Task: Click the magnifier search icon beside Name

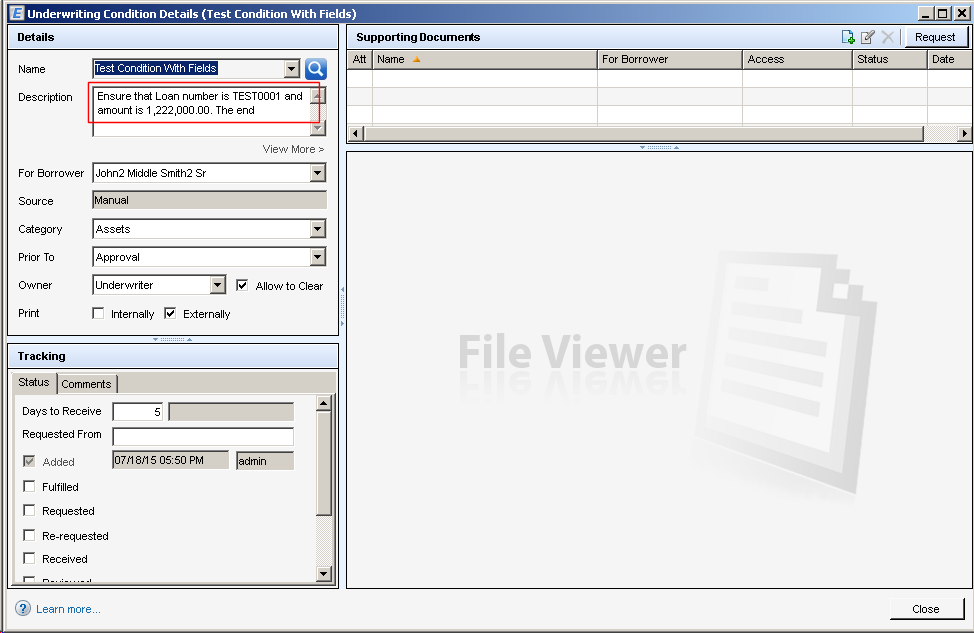Action: [x=316, y=69]
